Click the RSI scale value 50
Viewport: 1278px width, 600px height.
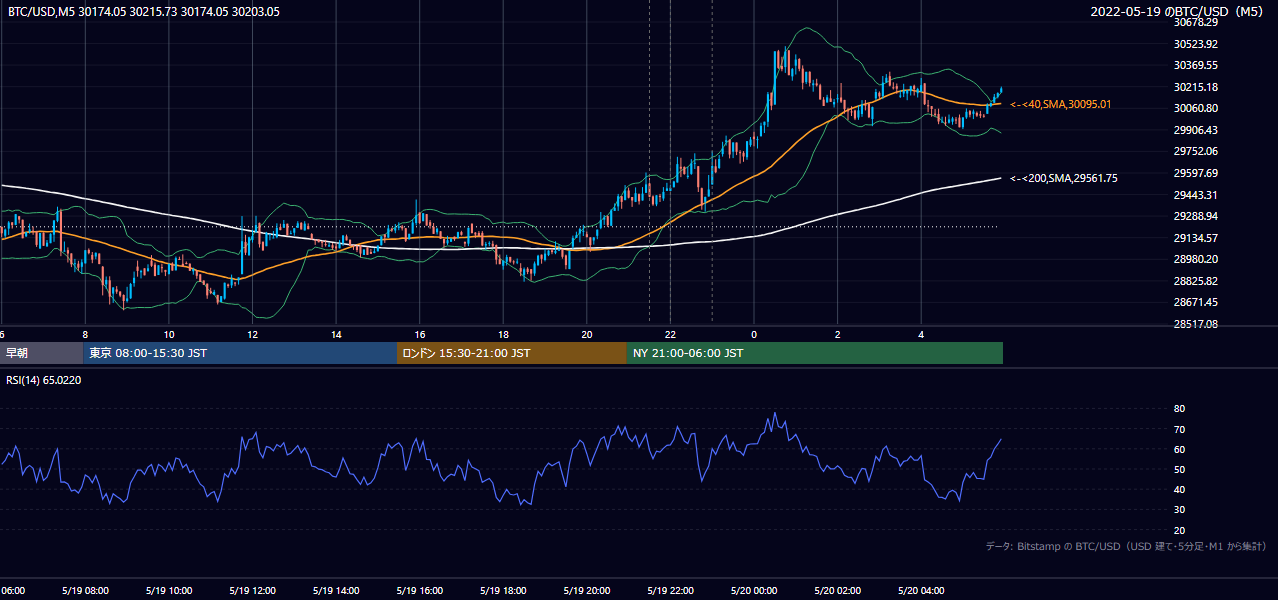1179,469
